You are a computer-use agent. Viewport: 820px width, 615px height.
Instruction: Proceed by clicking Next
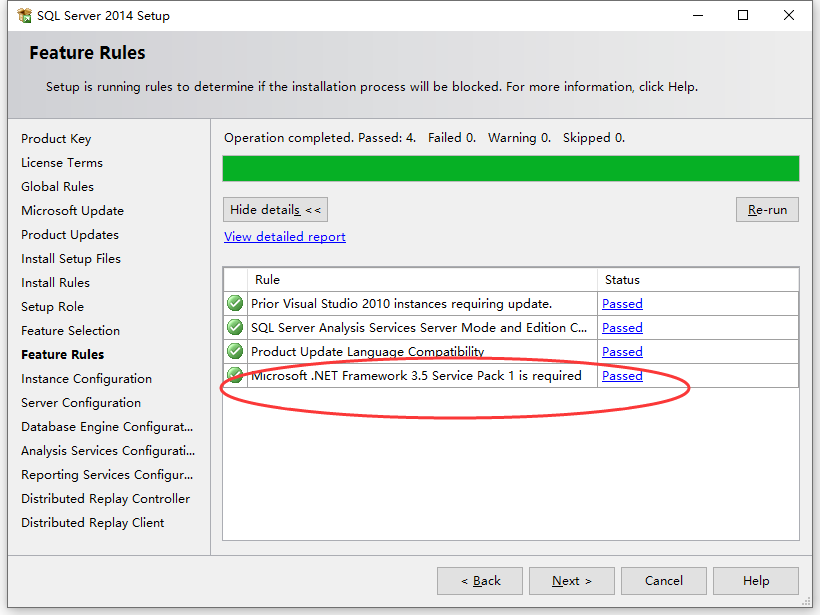click(571, 580)
